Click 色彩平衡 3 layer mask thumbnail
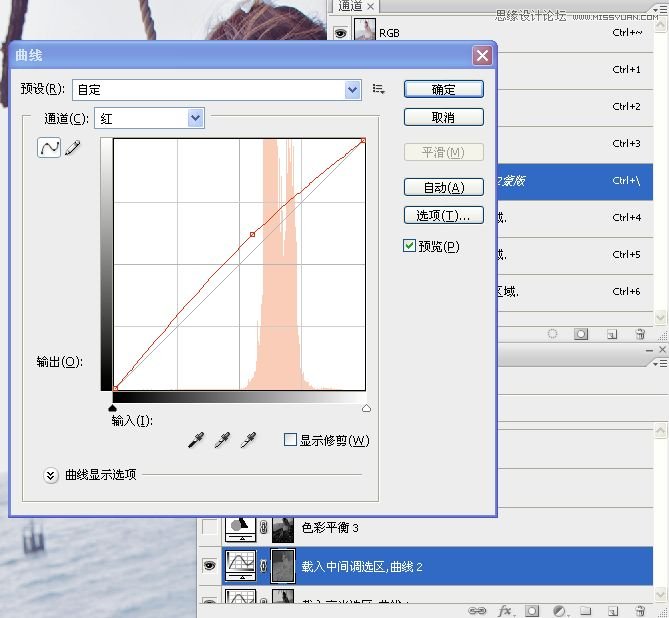The width and height of the screenshot is (669, 618). click(283, 530)
